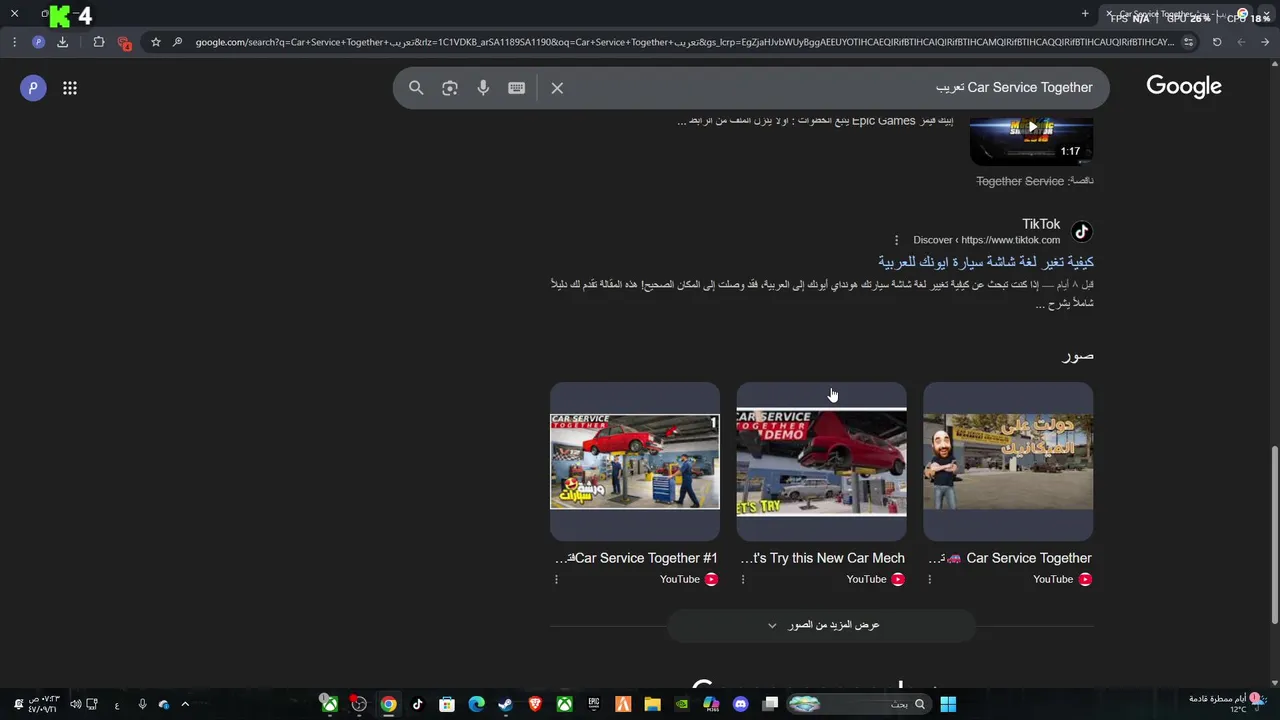Viewport: 1280px width, 720px height.
Task: Click the taskbar search box
Action: point(858,704)
